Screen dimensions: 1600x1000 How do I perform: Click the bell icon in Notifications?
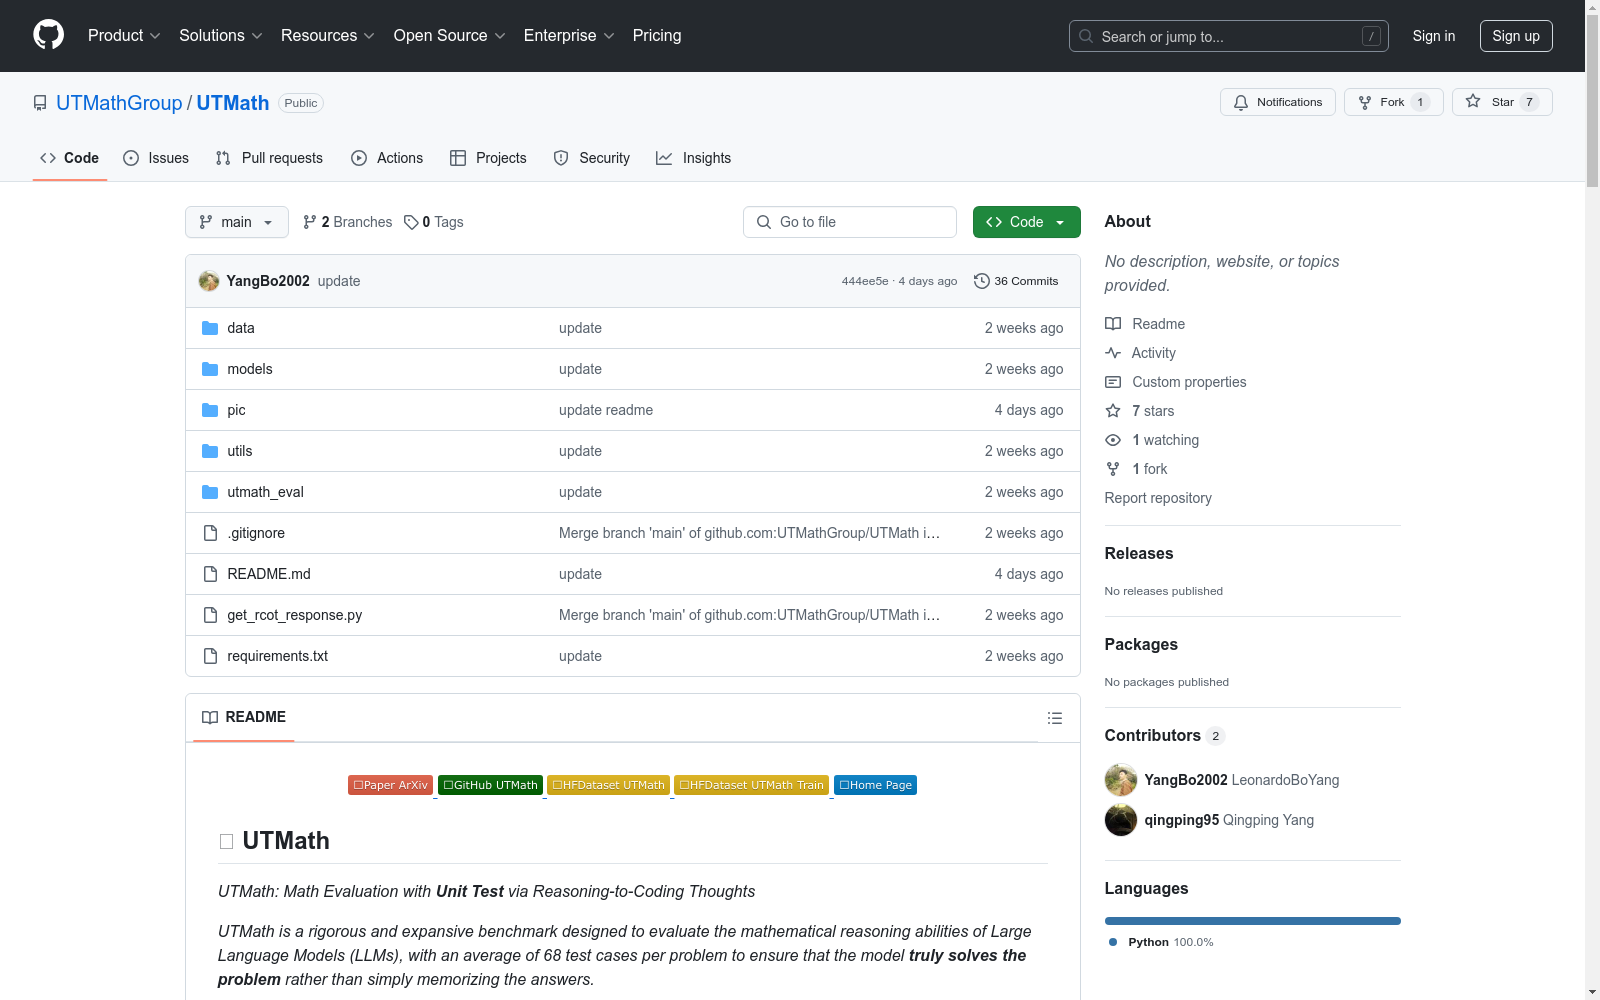(1241, 102)
